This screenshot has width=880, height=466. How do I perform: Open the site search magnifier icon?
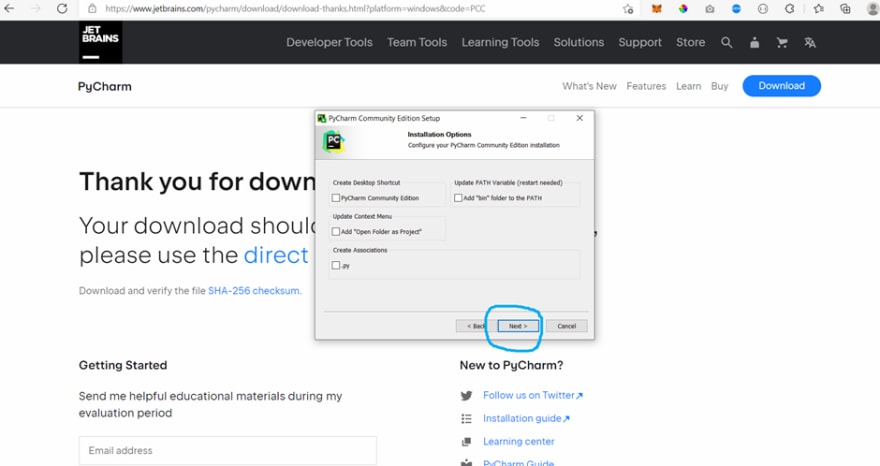[726, 43]
